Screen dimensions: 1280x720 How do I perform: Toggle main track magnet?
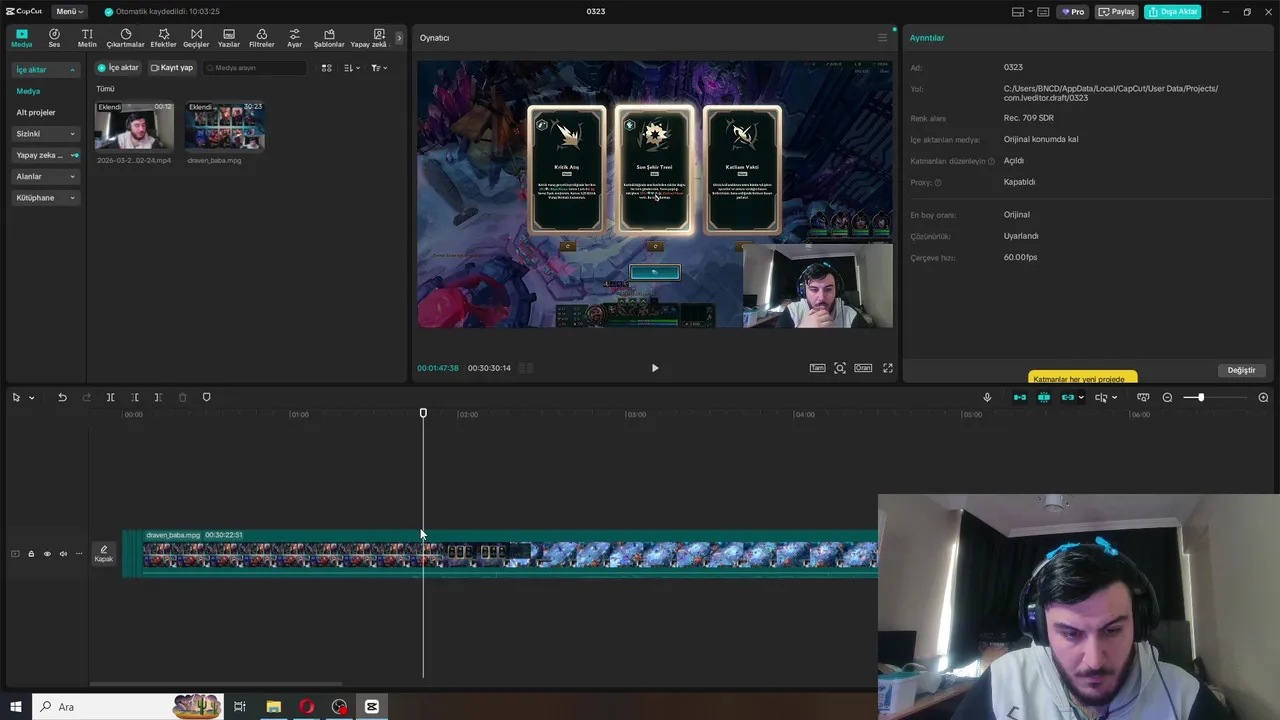click(x=1020, y=398)
